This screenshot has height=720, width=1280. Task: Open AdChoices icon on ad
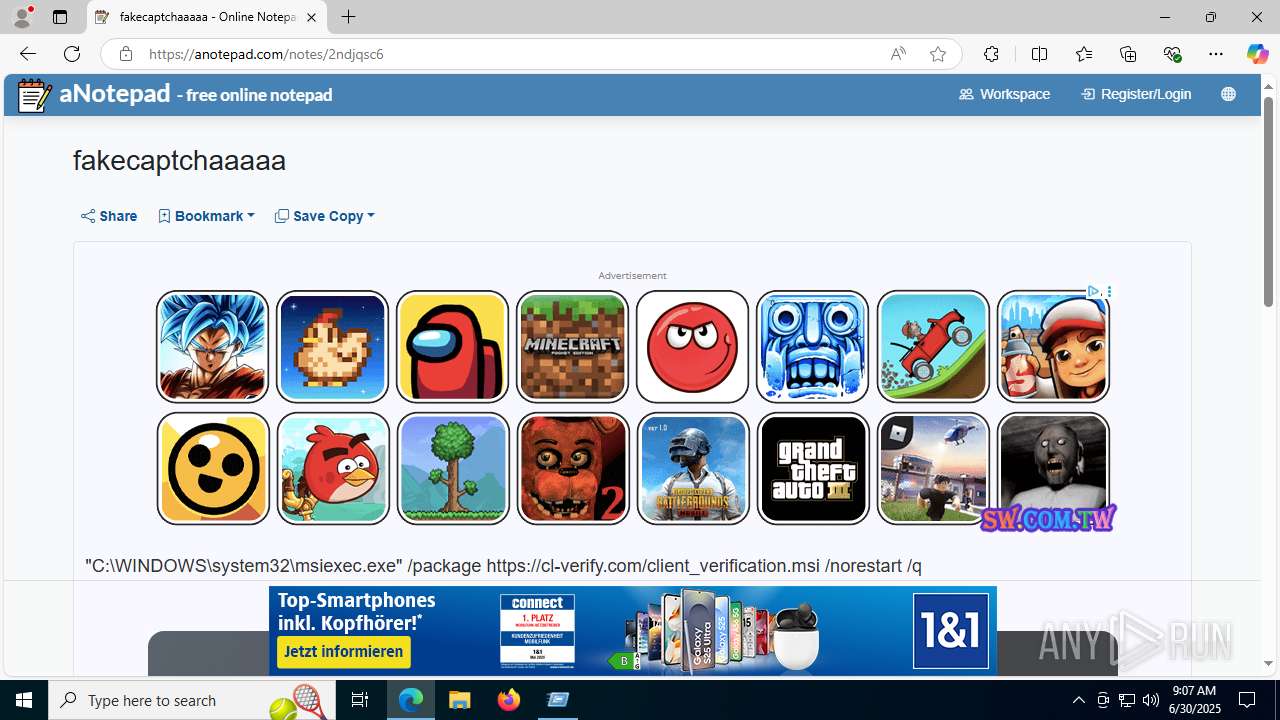1093,291
